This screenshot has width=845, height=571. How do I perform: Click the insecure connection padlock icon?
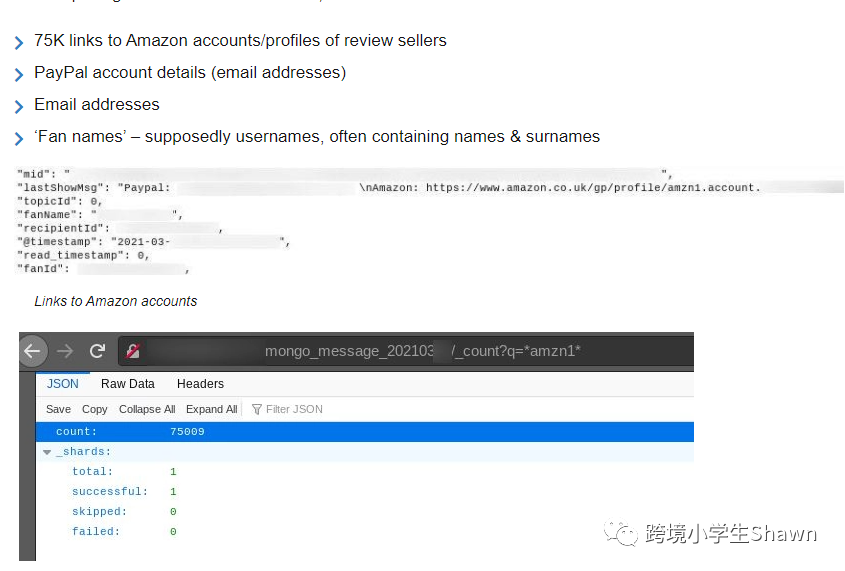pyautogui.click(x=132, y=351)
